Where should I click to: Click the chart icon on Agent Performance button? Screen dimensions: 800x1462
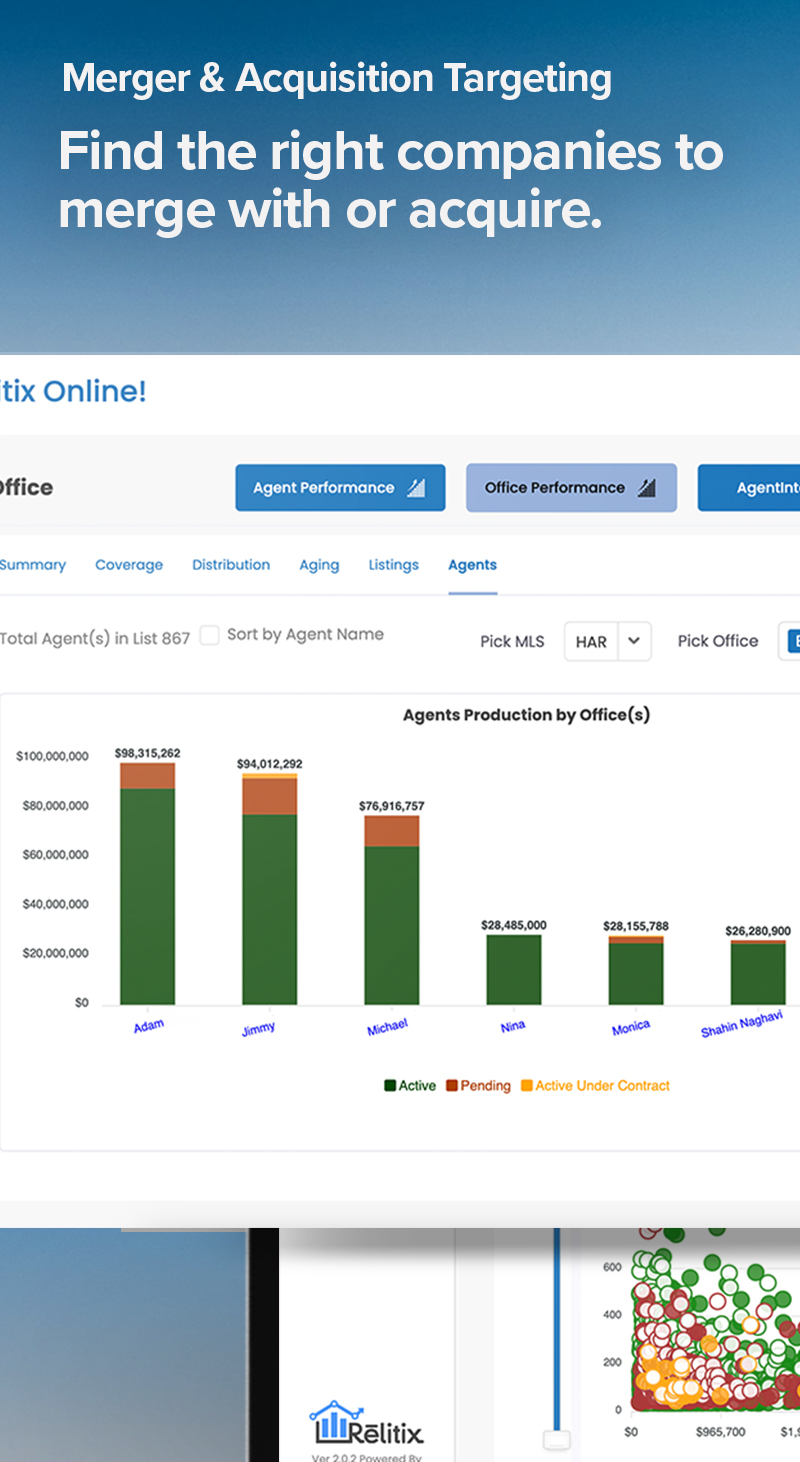[x=416, y=488]
